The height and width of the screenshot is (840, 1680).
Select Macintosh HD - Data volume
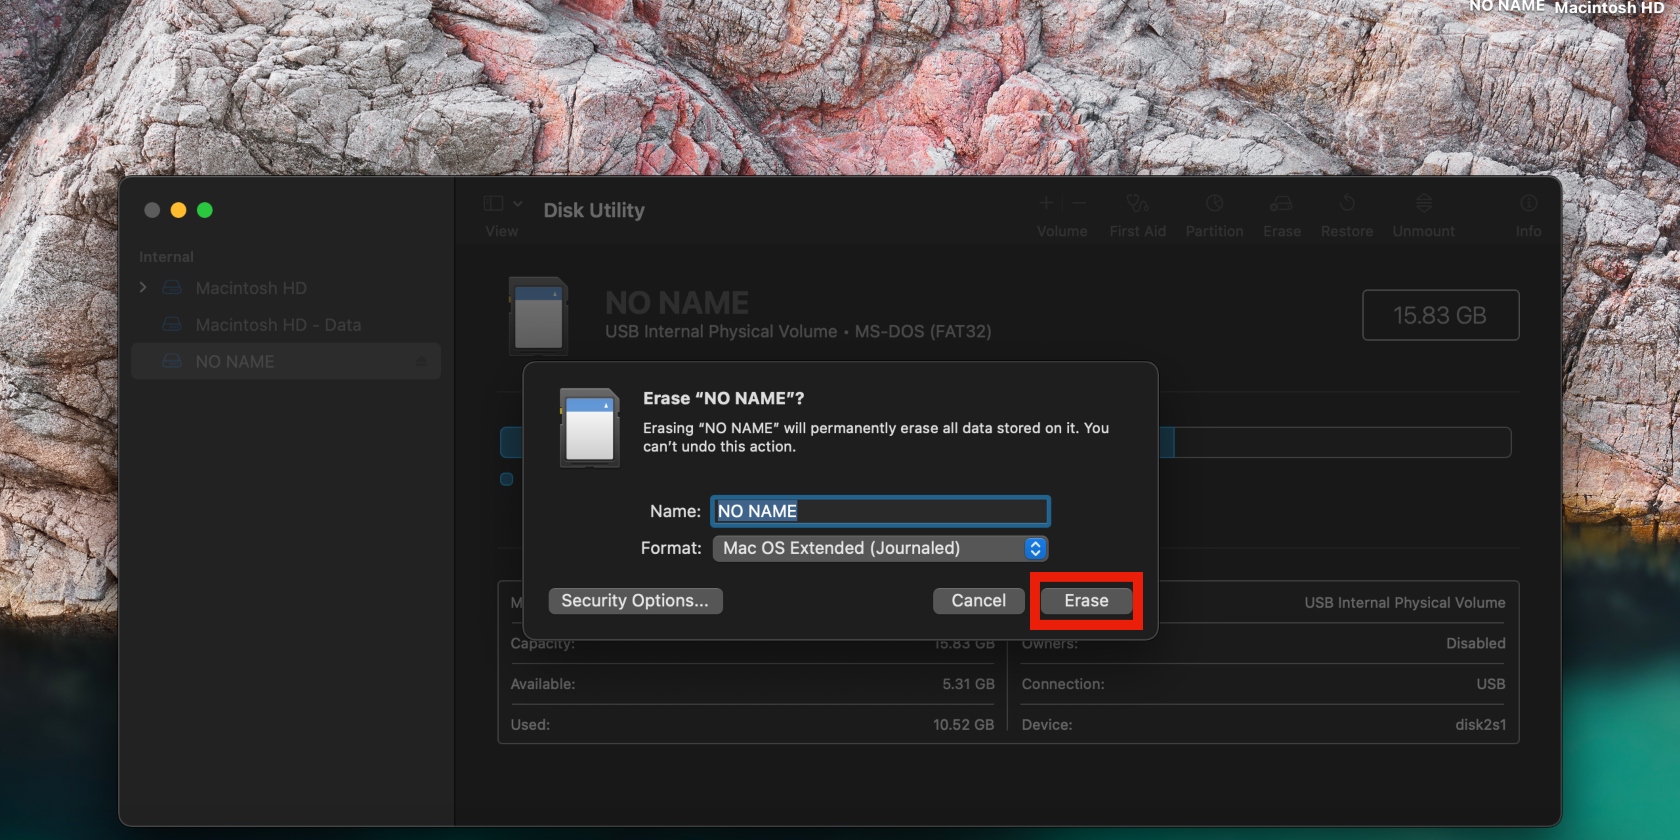tap(278, 325)
